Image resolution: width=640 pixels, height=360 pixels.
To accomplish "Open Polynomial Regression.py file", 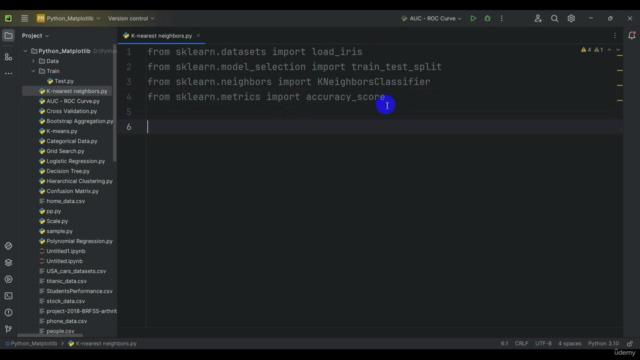I will click(x=79, y=241).
